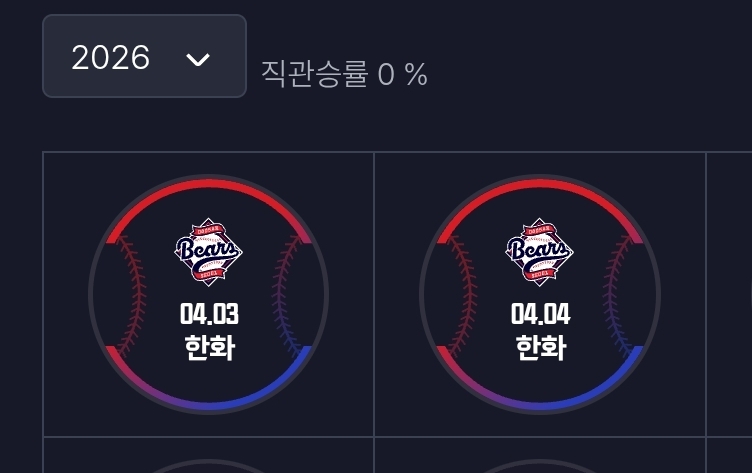The width and height of the screenshot is (752, 473).
Task: Click the 직관승률 0 % label
Action: click(x=344, y=74)
